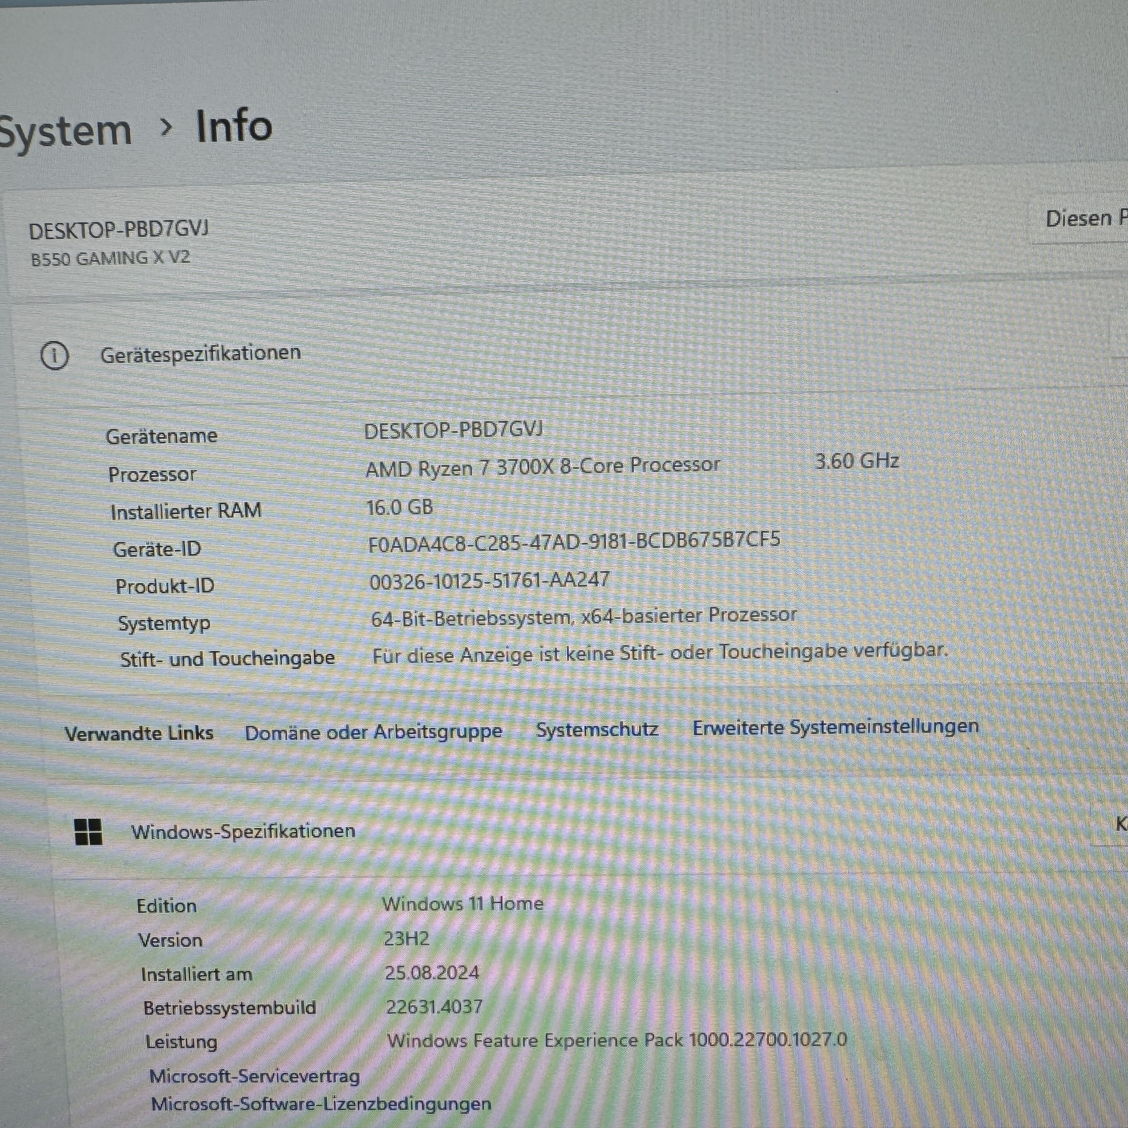
Task: Click the Systemtyp label
Action: click(164, 623)
